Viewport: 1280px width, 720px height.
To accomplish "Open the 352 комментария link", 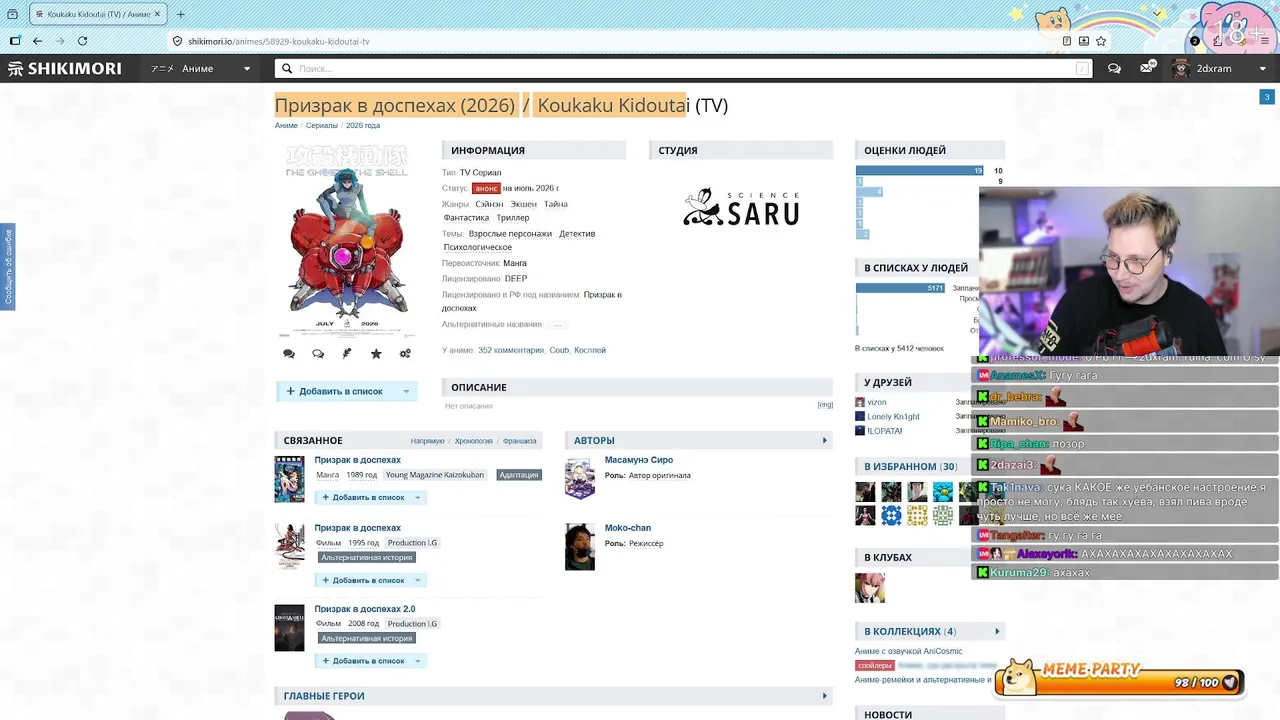I will pyautogui.click(x=511, y=350).
